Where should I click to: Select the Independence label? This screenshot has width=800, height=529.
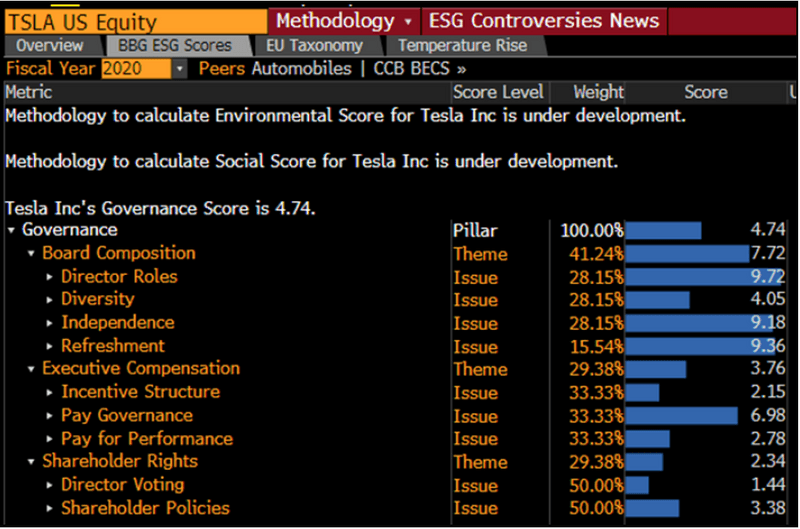click(118, 322)
